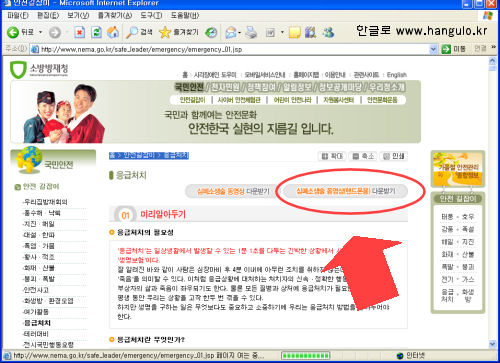
Task: Click the green Back arrow button
Action: (13, 32)
